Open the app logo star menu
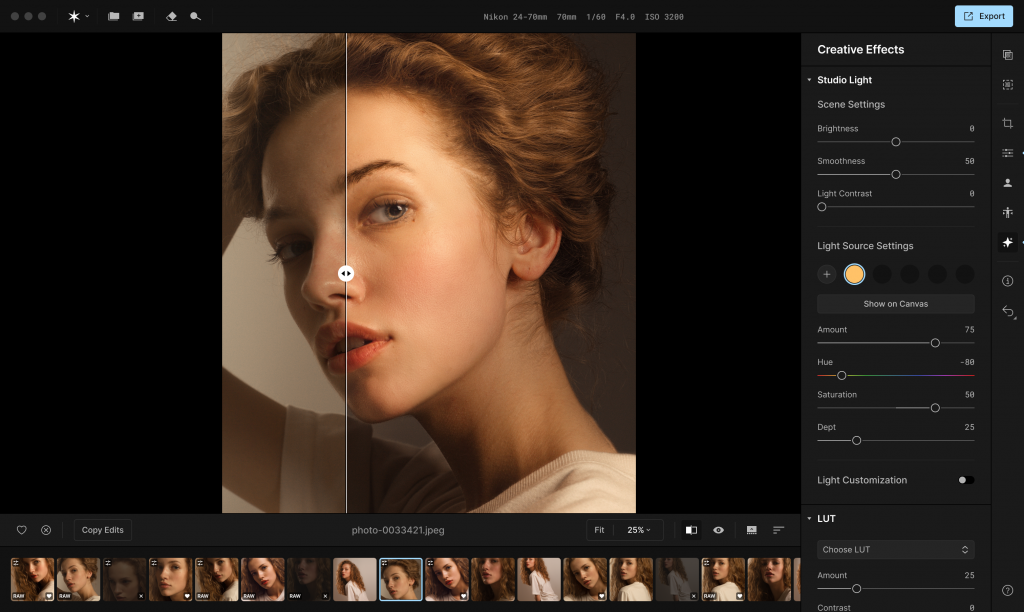This screenshot has height=612, width=1024. point(78,16)
